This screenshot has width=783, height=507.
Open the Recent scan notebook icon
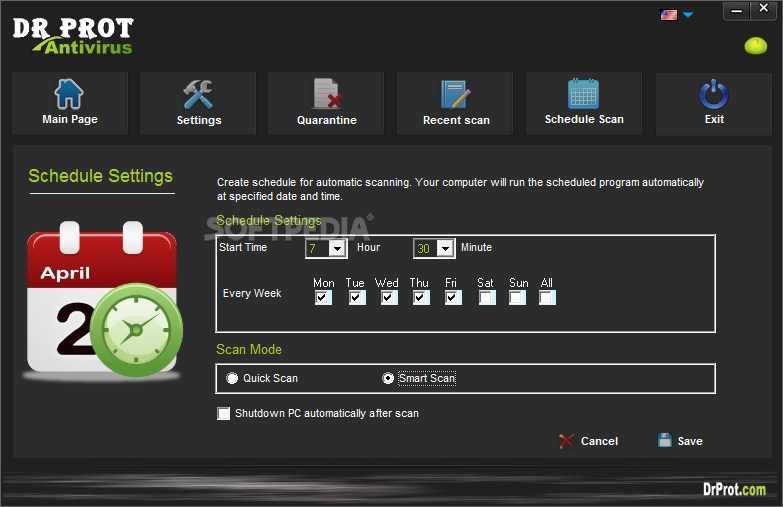[455, 94]
